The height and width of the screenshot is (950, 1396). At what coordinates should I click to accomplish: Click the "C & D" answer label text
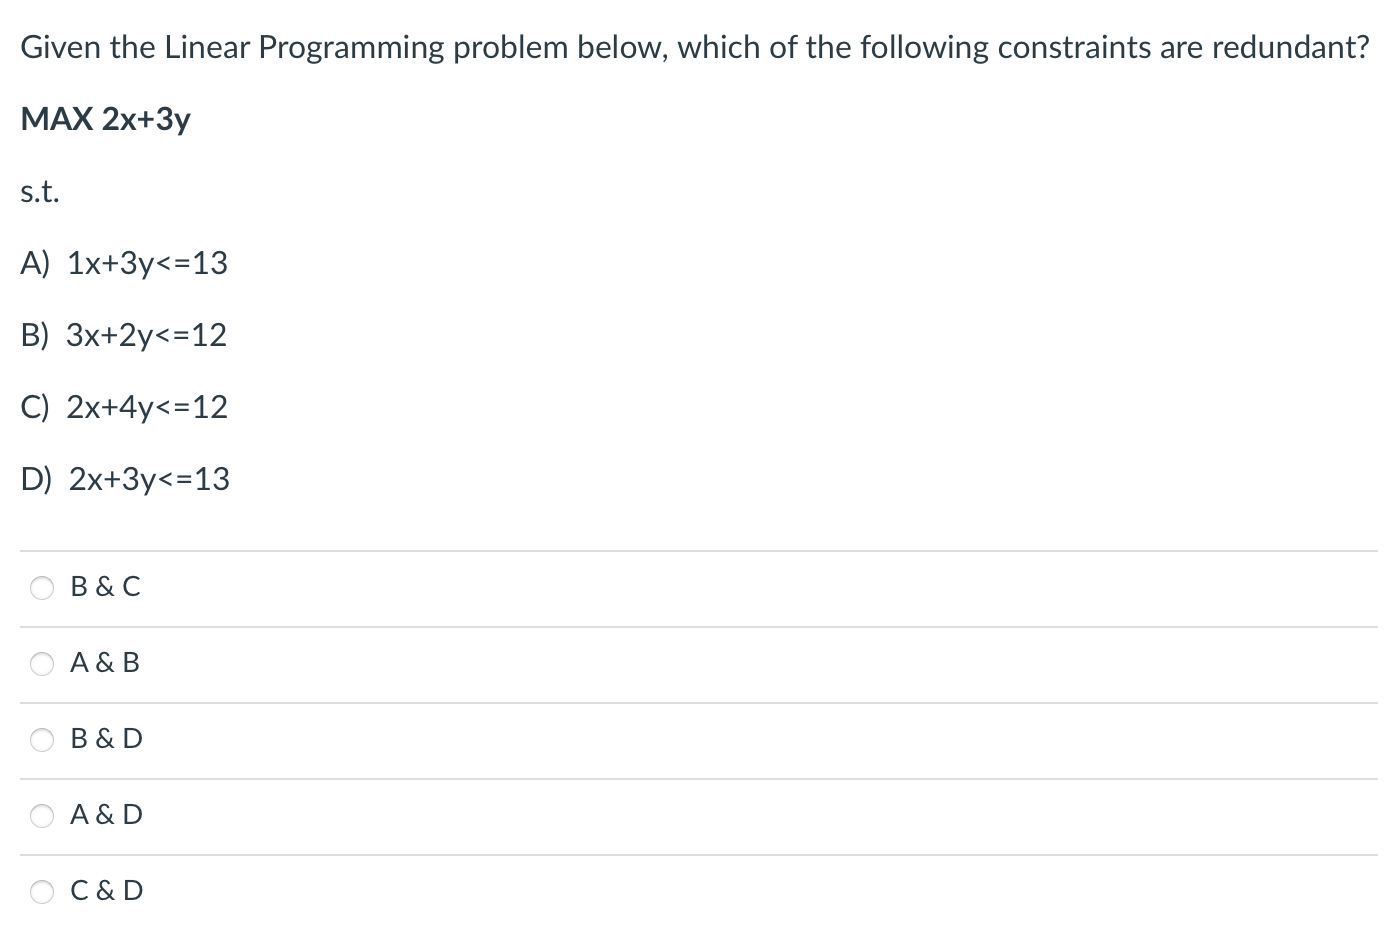(104, 890)
